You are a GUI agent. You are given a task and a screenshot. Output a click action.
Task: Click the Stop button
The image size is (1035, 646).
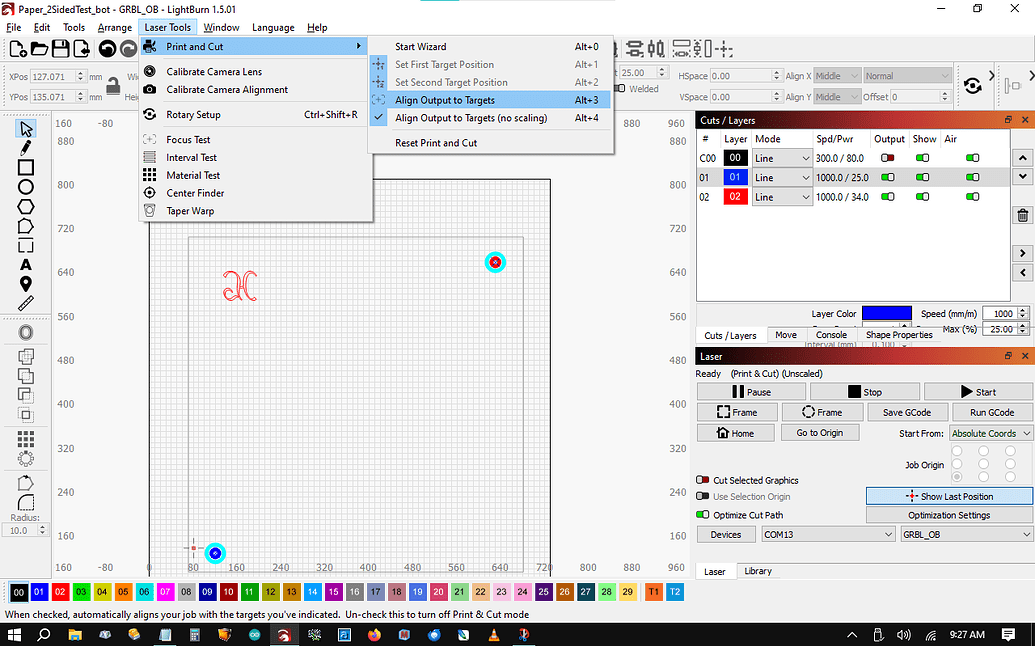pyautogui.click(x=865, y=392)
